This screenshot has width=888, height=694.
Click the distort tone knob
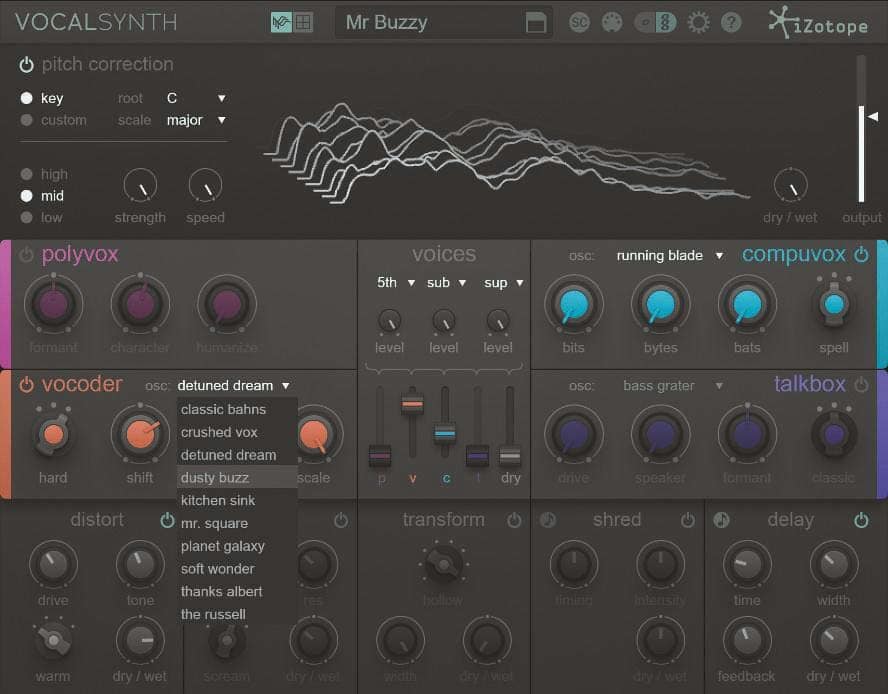pos(140,564)
